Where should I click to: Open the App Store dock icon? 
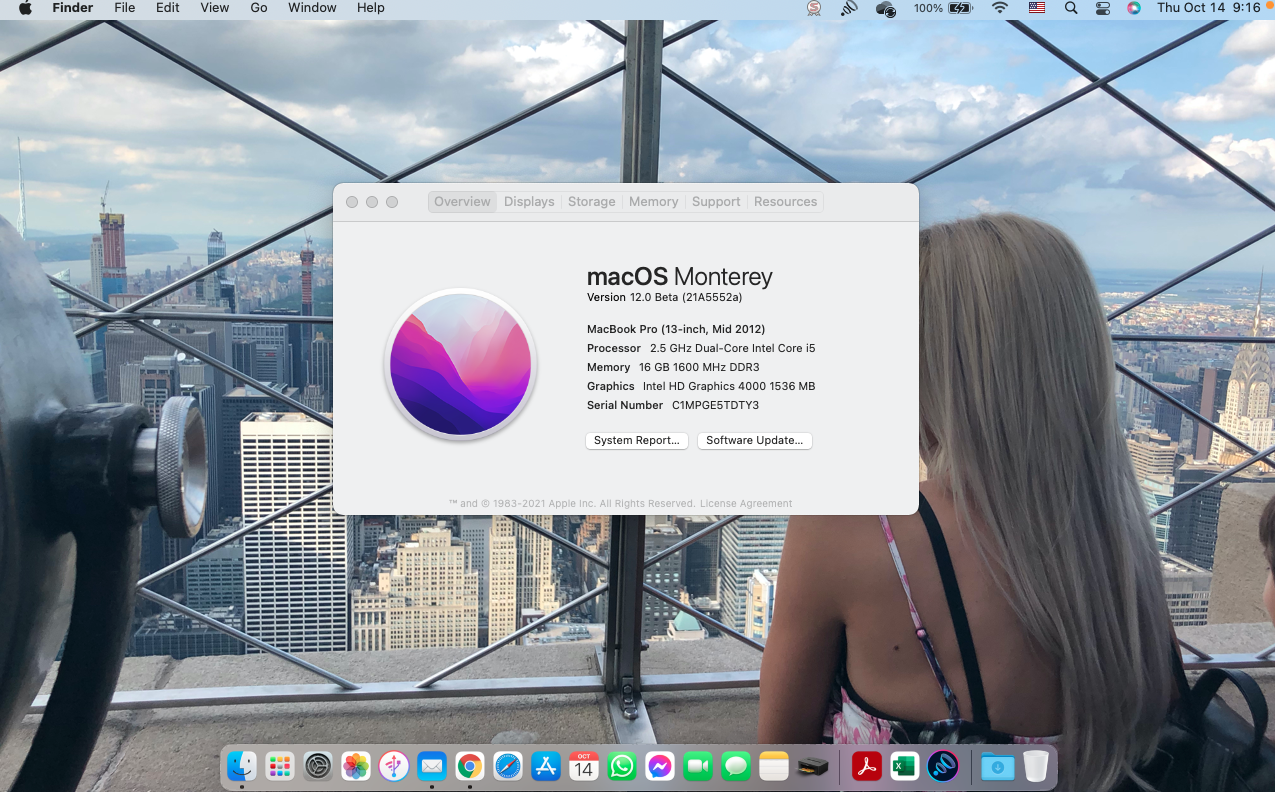(x=546, y=767)
